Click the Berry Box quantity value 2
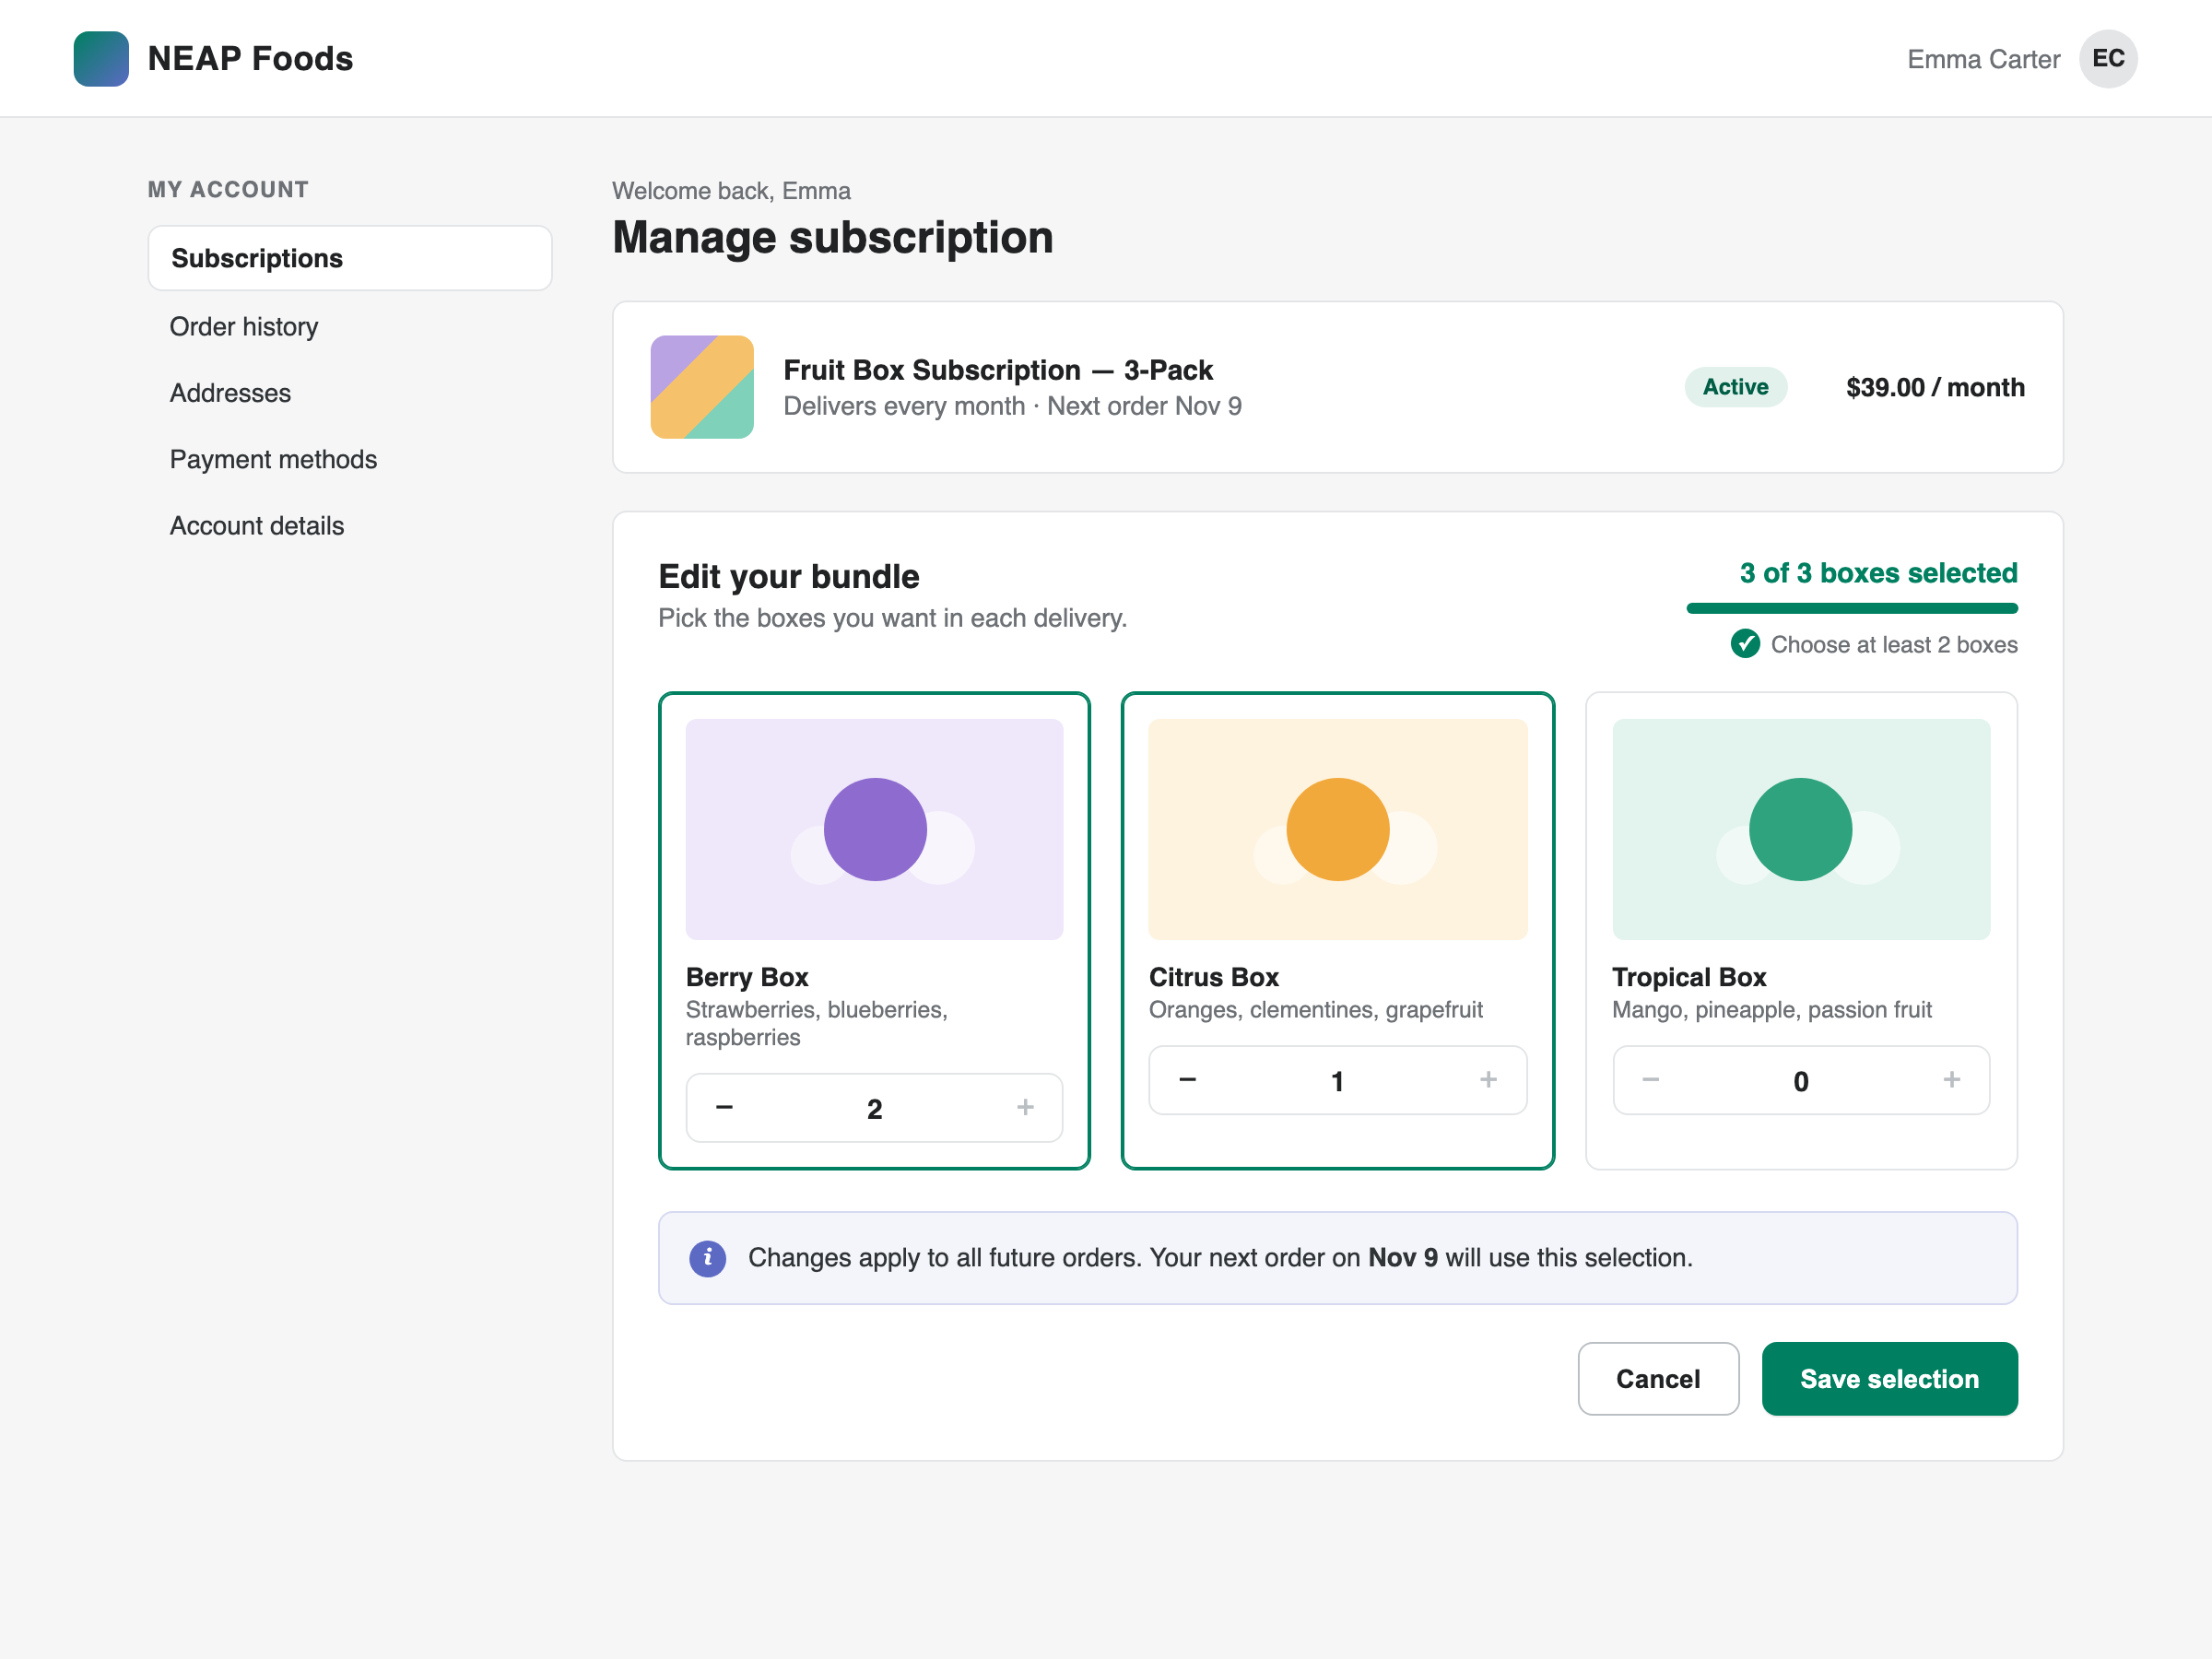The height and width of the screenshot is (1659, 2212). click(875, 1108)
